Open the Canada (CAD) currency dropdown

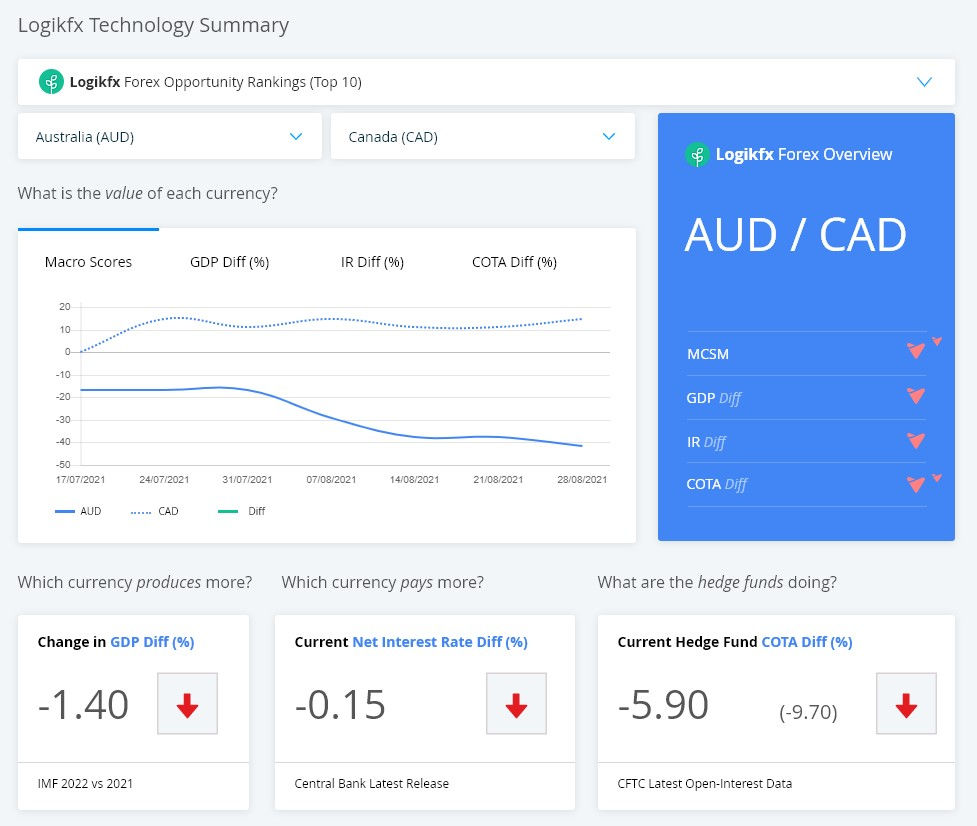click(482, 136)
